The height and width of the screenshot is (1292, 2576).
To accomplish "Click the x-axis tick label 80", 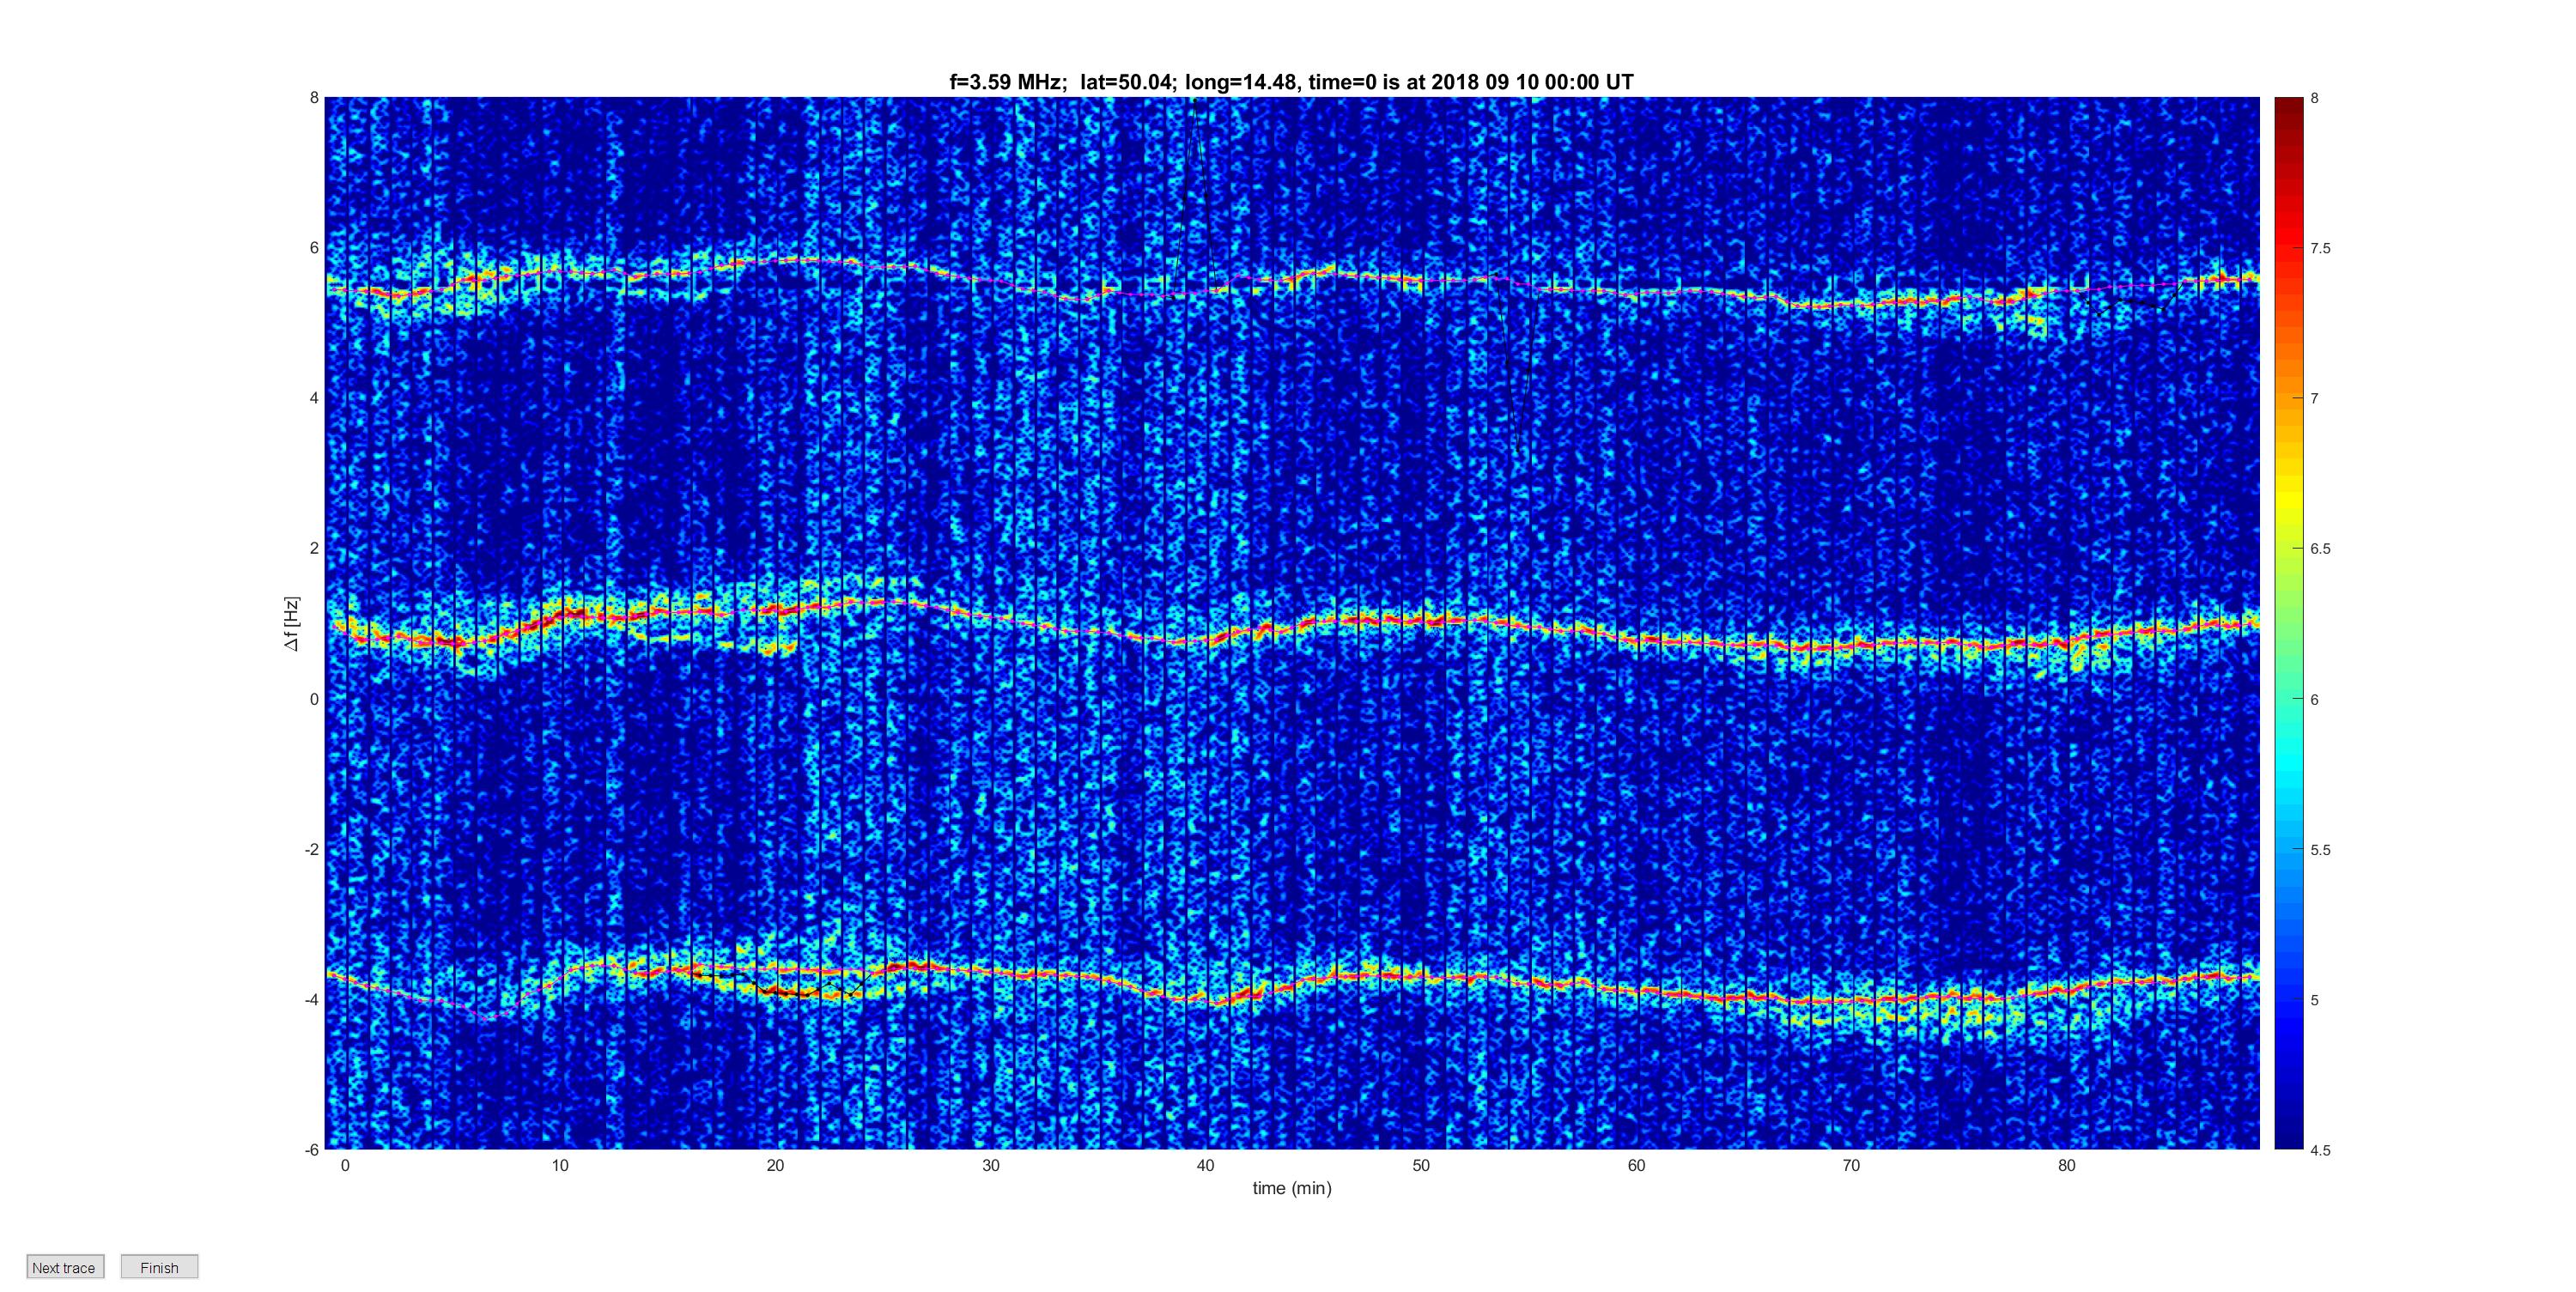I will (x=2066, y=1165).
